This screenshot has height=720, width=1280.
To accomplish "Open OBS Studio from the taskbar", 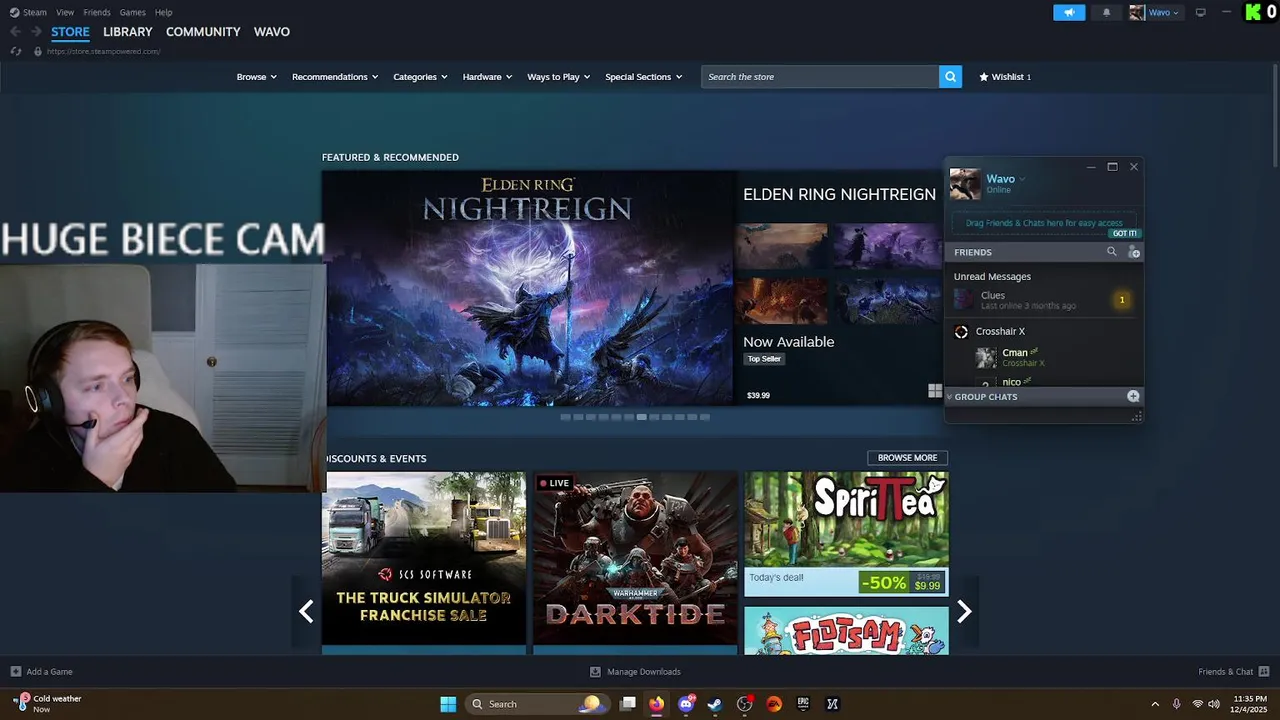I will click(x=745, y=704).
